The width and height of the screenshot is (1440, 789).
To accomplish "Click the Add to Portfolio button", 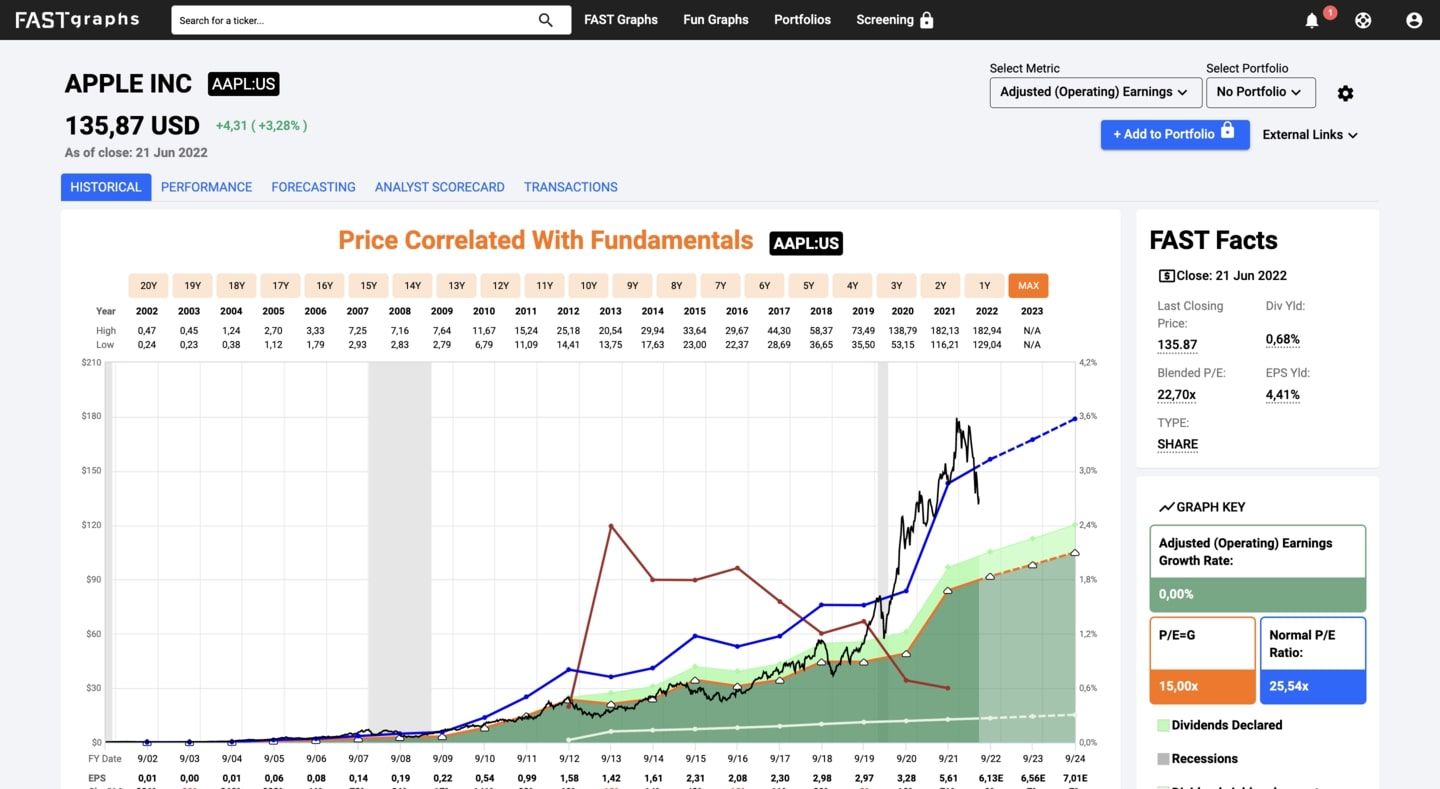I will (x=1175, y=134).
